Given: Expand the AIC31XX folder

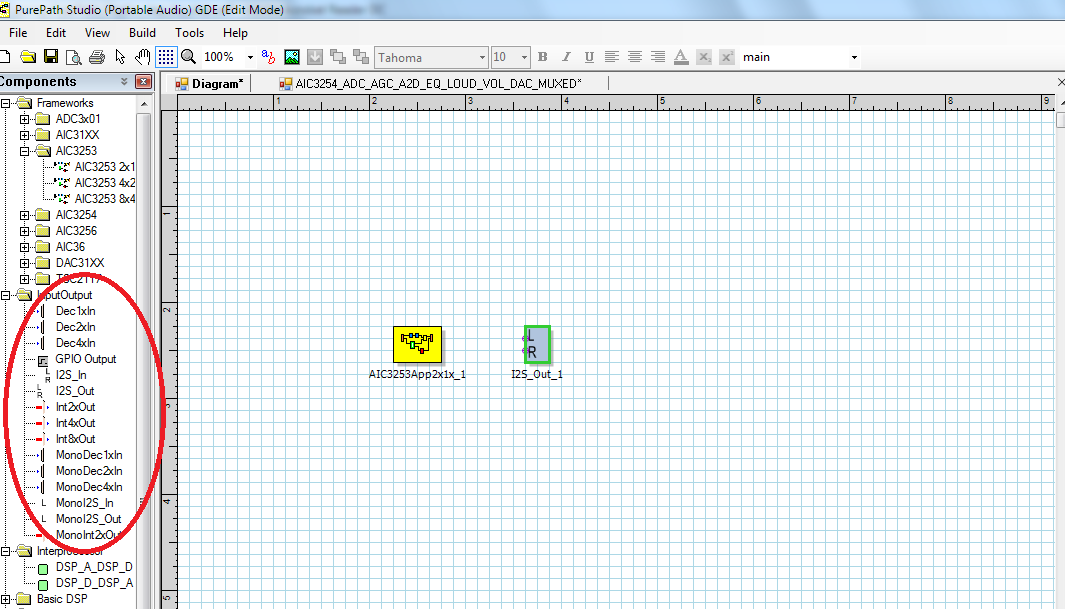Looking at the screenshot, I should coord(24,135).
